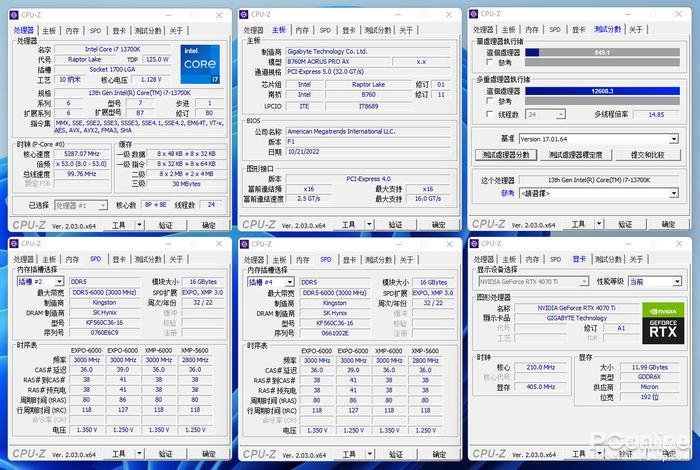Expand the 工具 arrow in the Gigabyte mainboard window
Image resolution: width=700 pixels, height=470 pixels.
coord(369,225)
